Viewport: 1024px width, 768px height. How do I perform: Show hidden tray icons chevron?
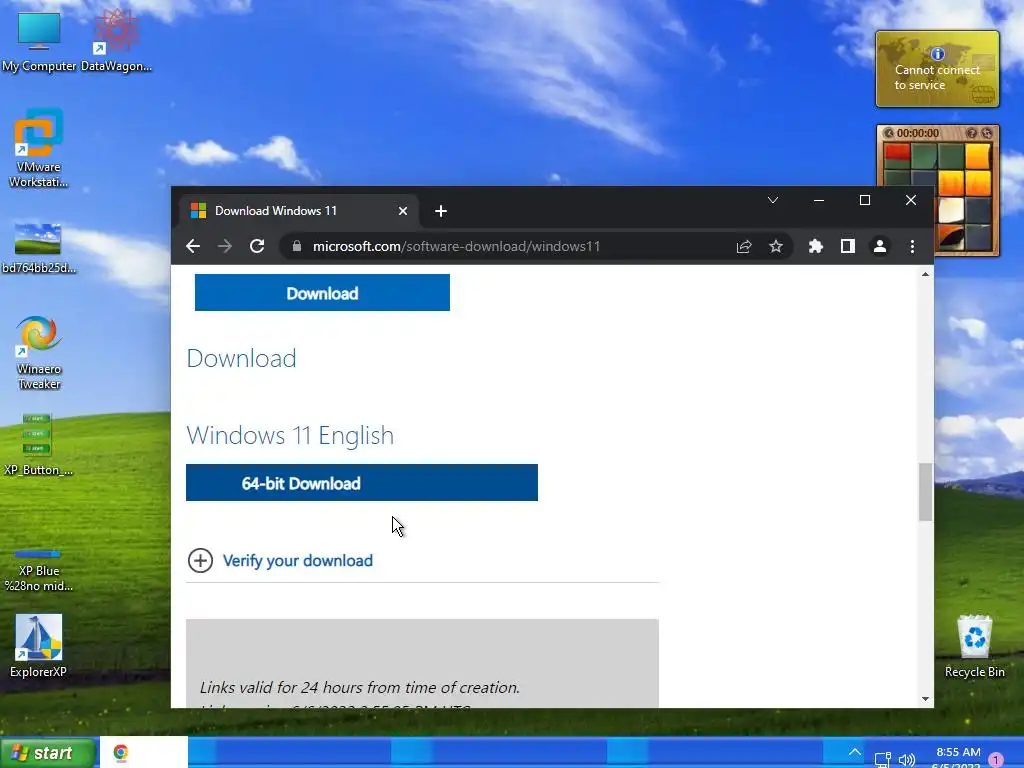click(854, 752)
